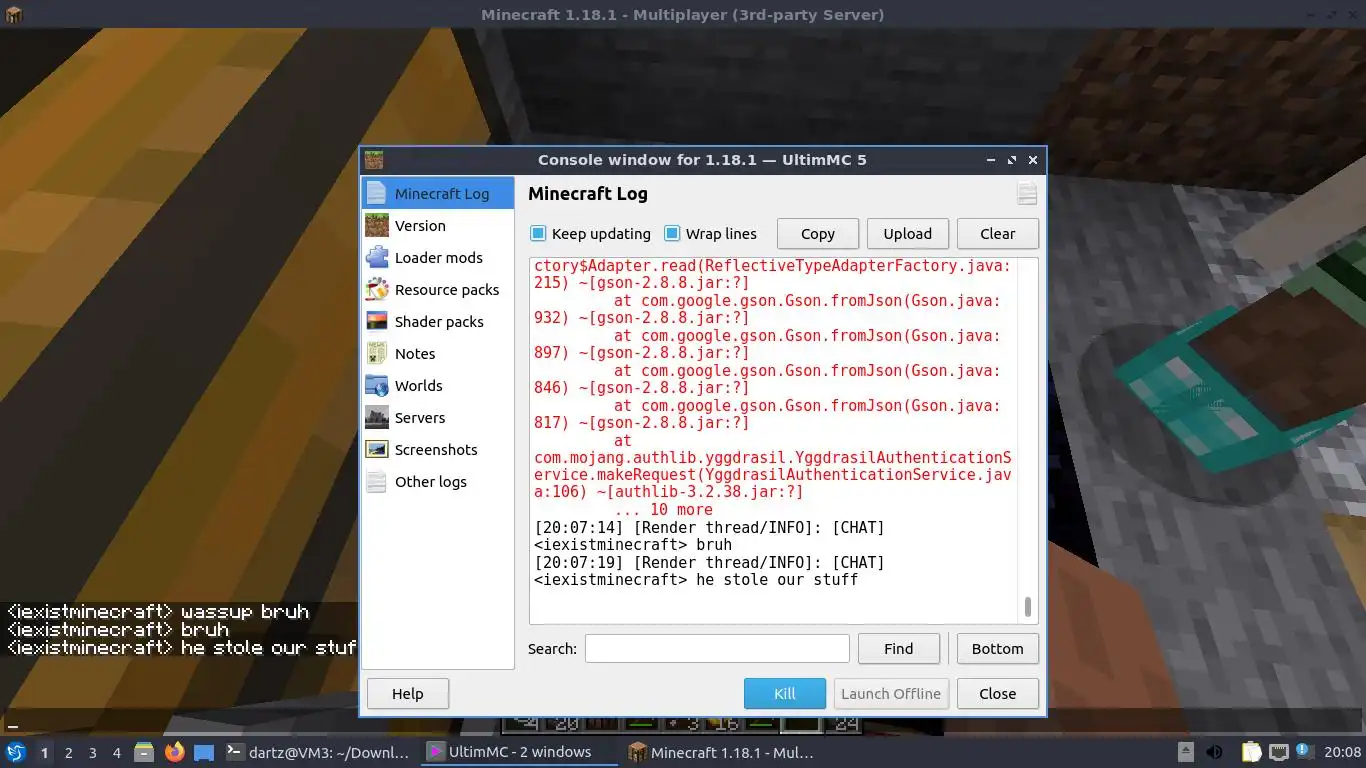This screenshot has width=1366, height=768.
Task: Click the Minecraft title bar crafting table icon
Action: coord(13,14)
